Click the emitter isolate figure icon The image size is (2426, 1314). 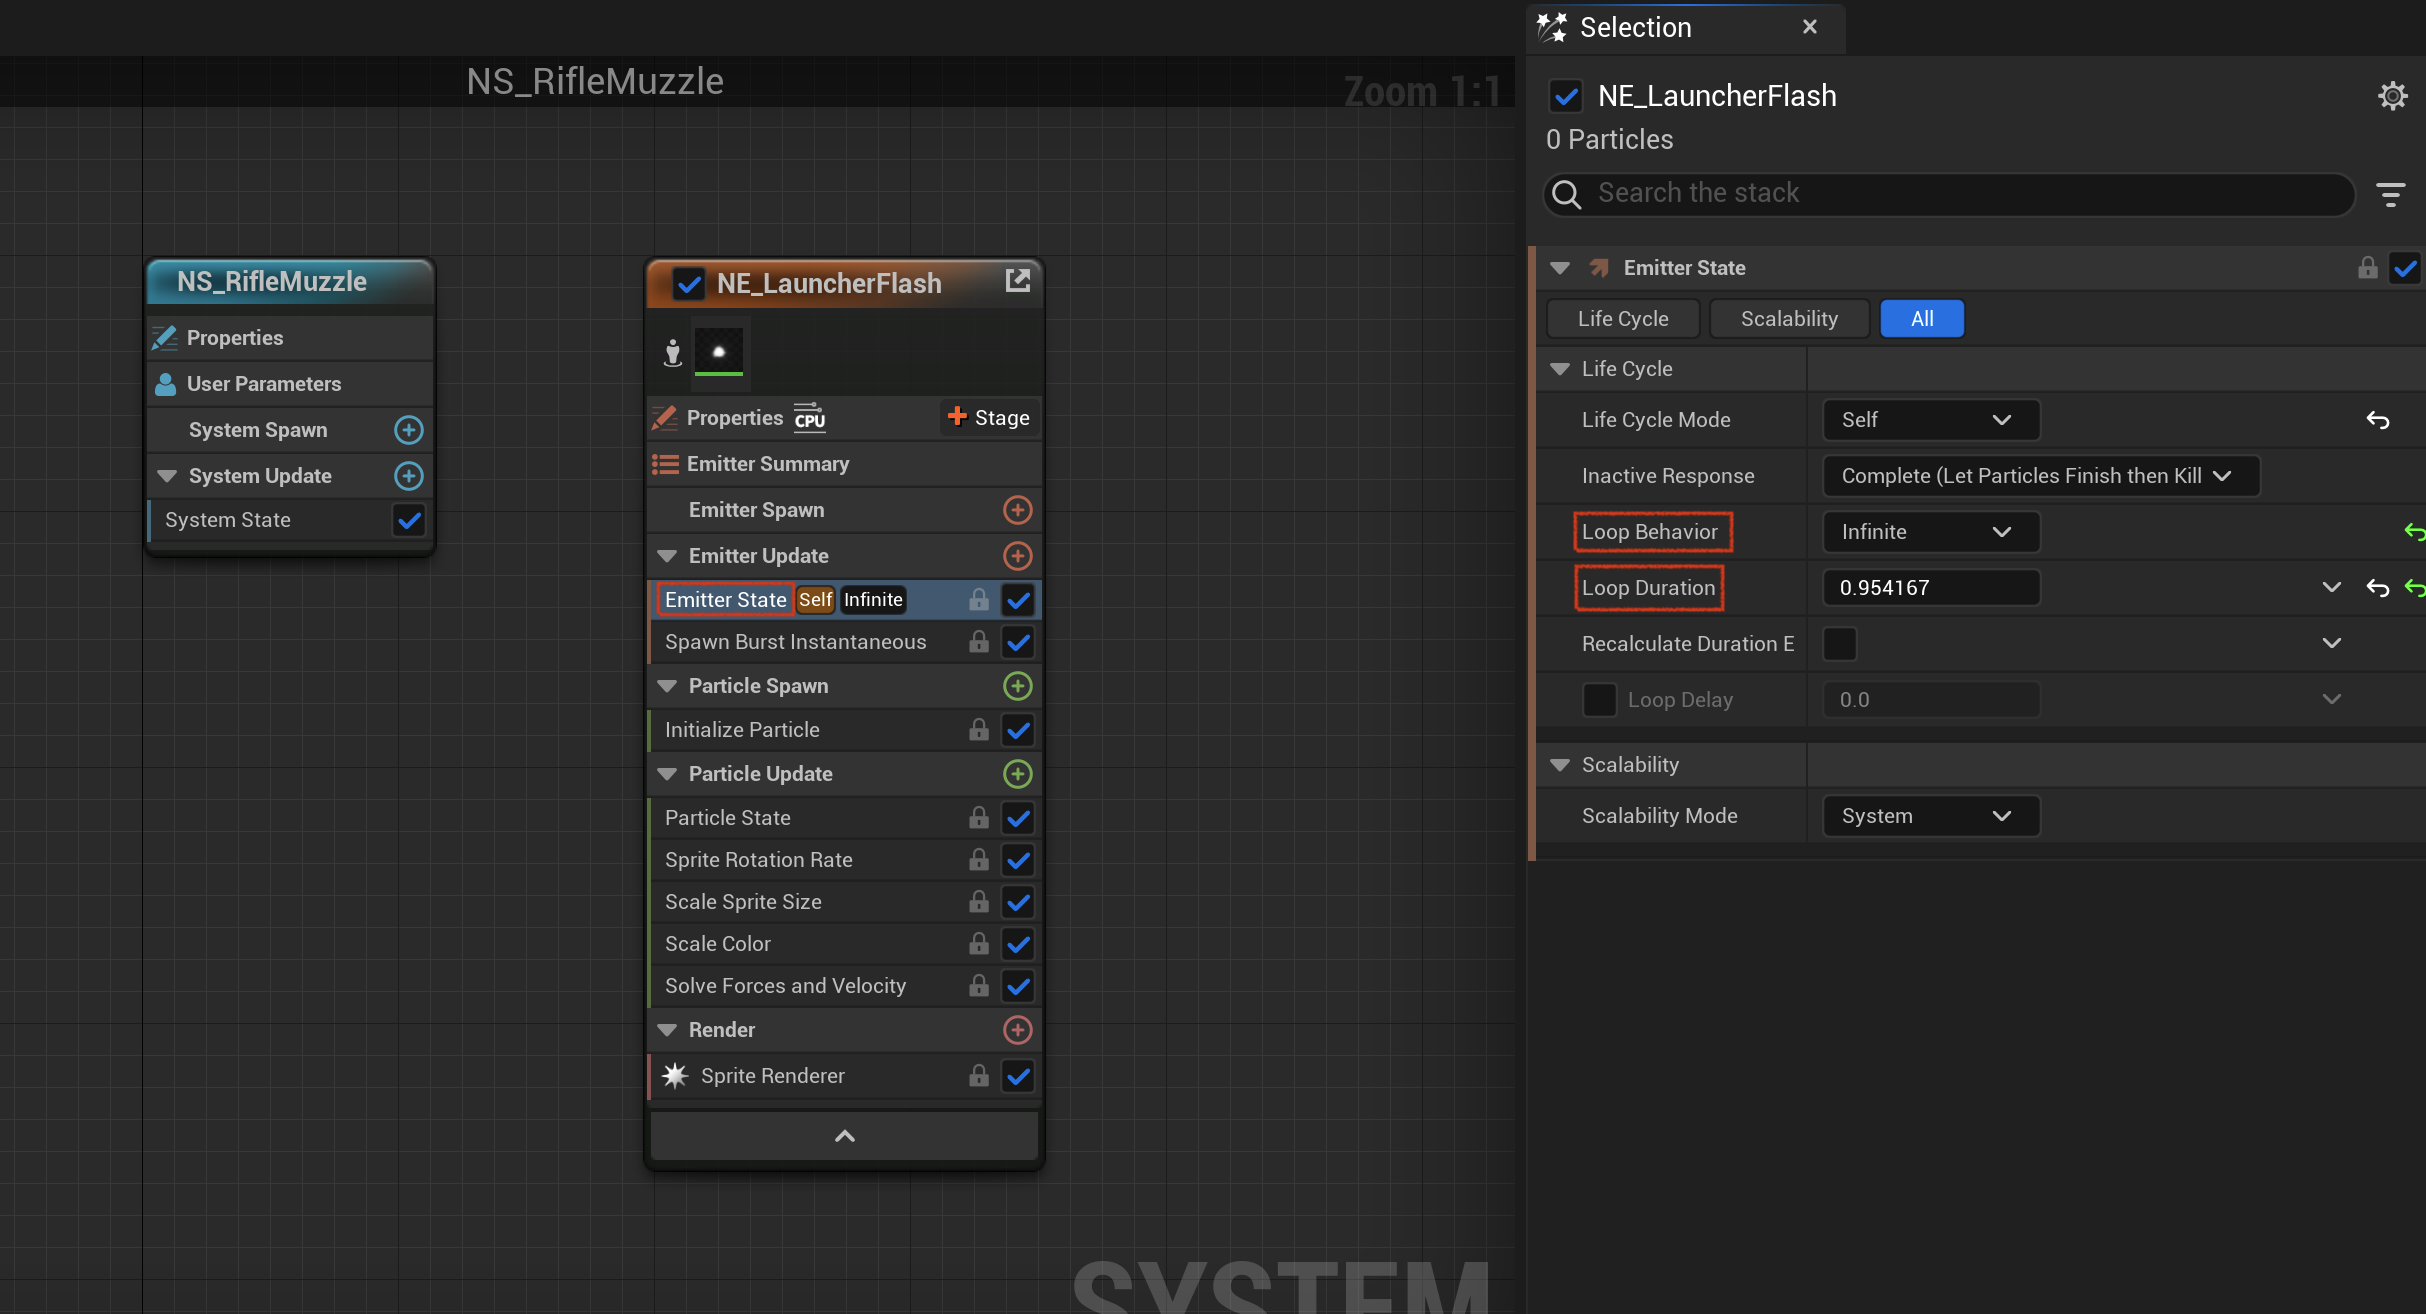673,353
